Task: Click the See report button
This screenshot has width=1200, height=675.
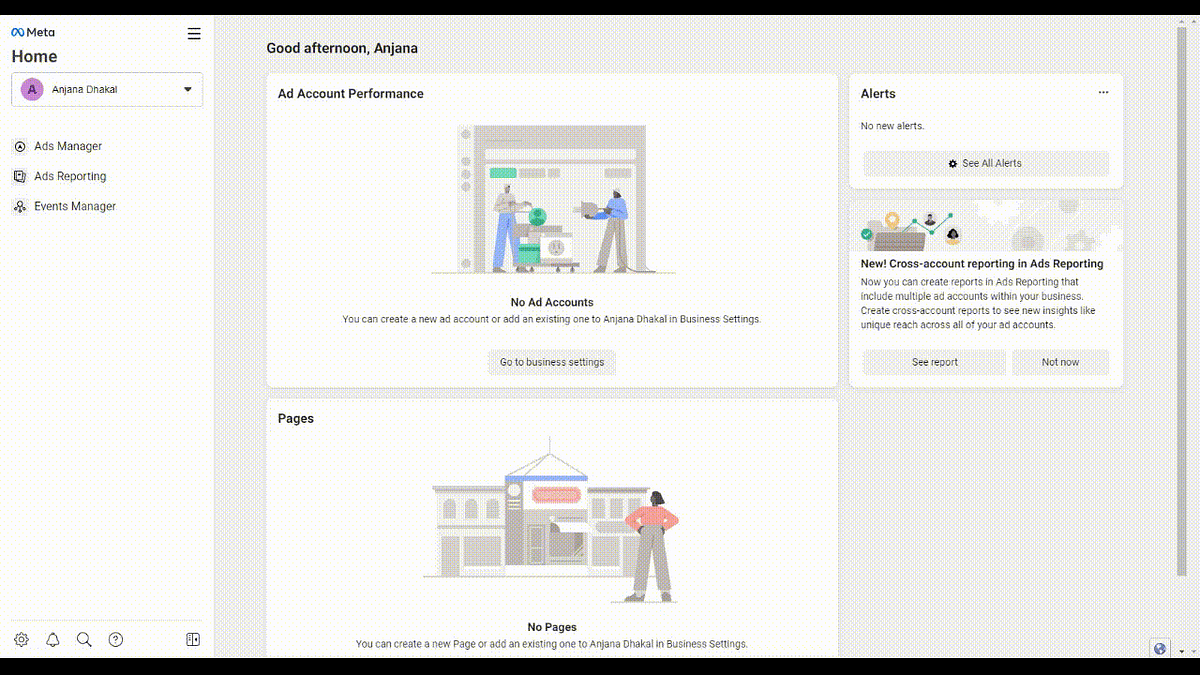Action: [934, 362]
